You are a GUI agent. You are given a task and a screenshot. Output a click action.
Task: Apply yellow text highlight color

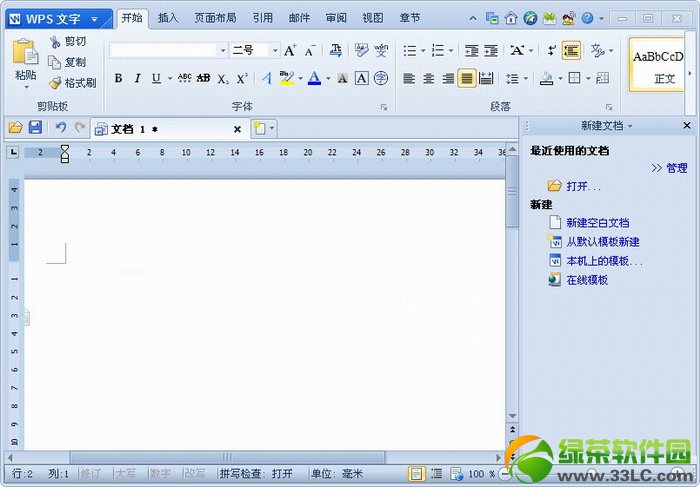click(x=286, y=79)
